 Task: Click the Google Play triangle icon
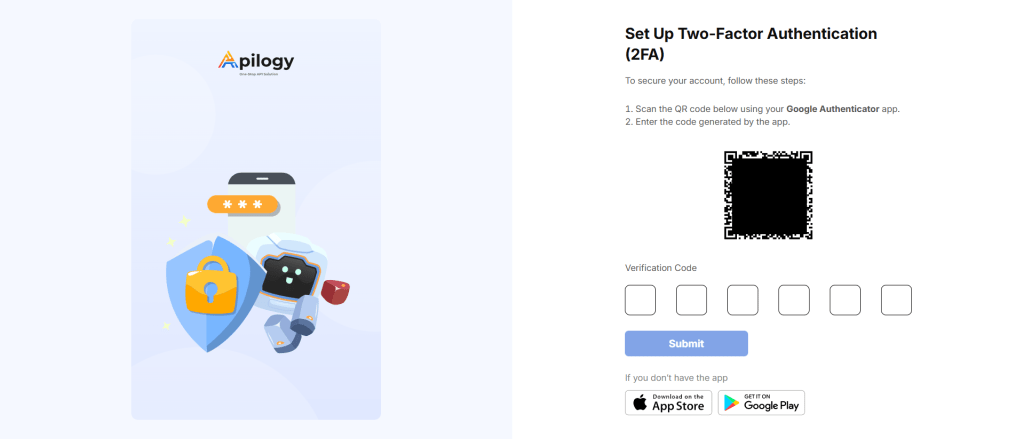tap(732, 403)
